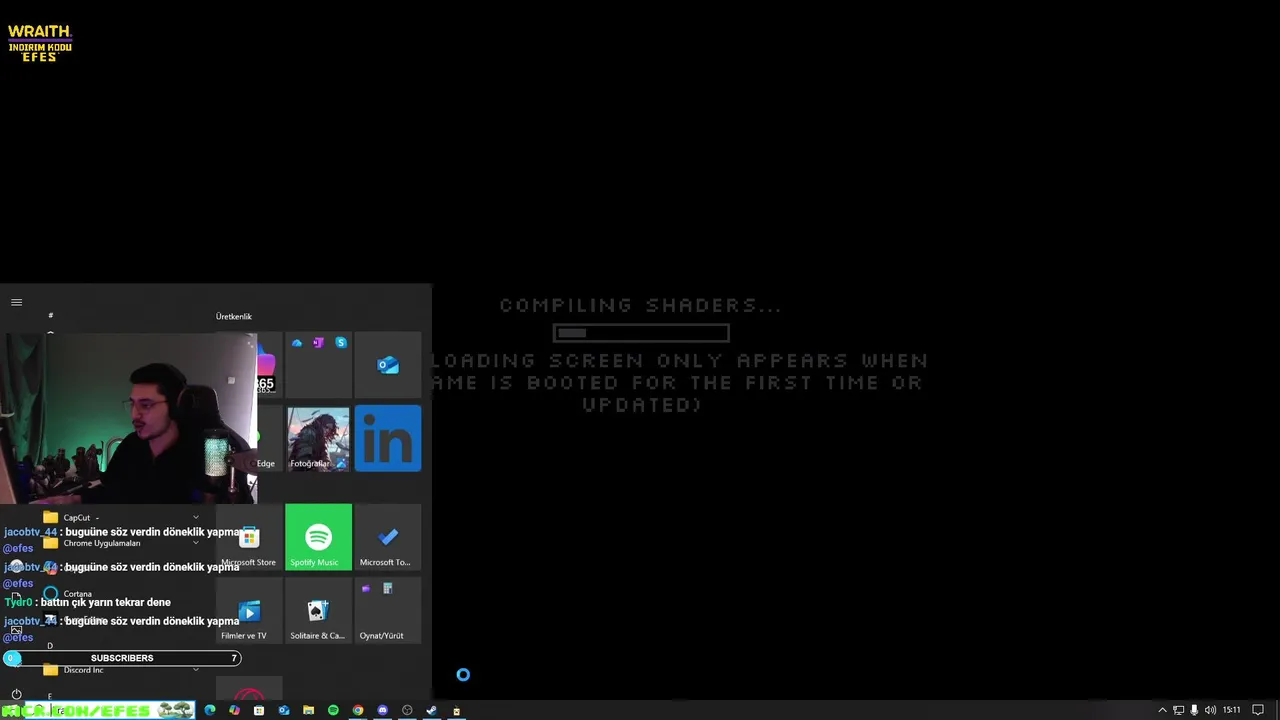Open Spotify from the taskbar

pos(333,710)
